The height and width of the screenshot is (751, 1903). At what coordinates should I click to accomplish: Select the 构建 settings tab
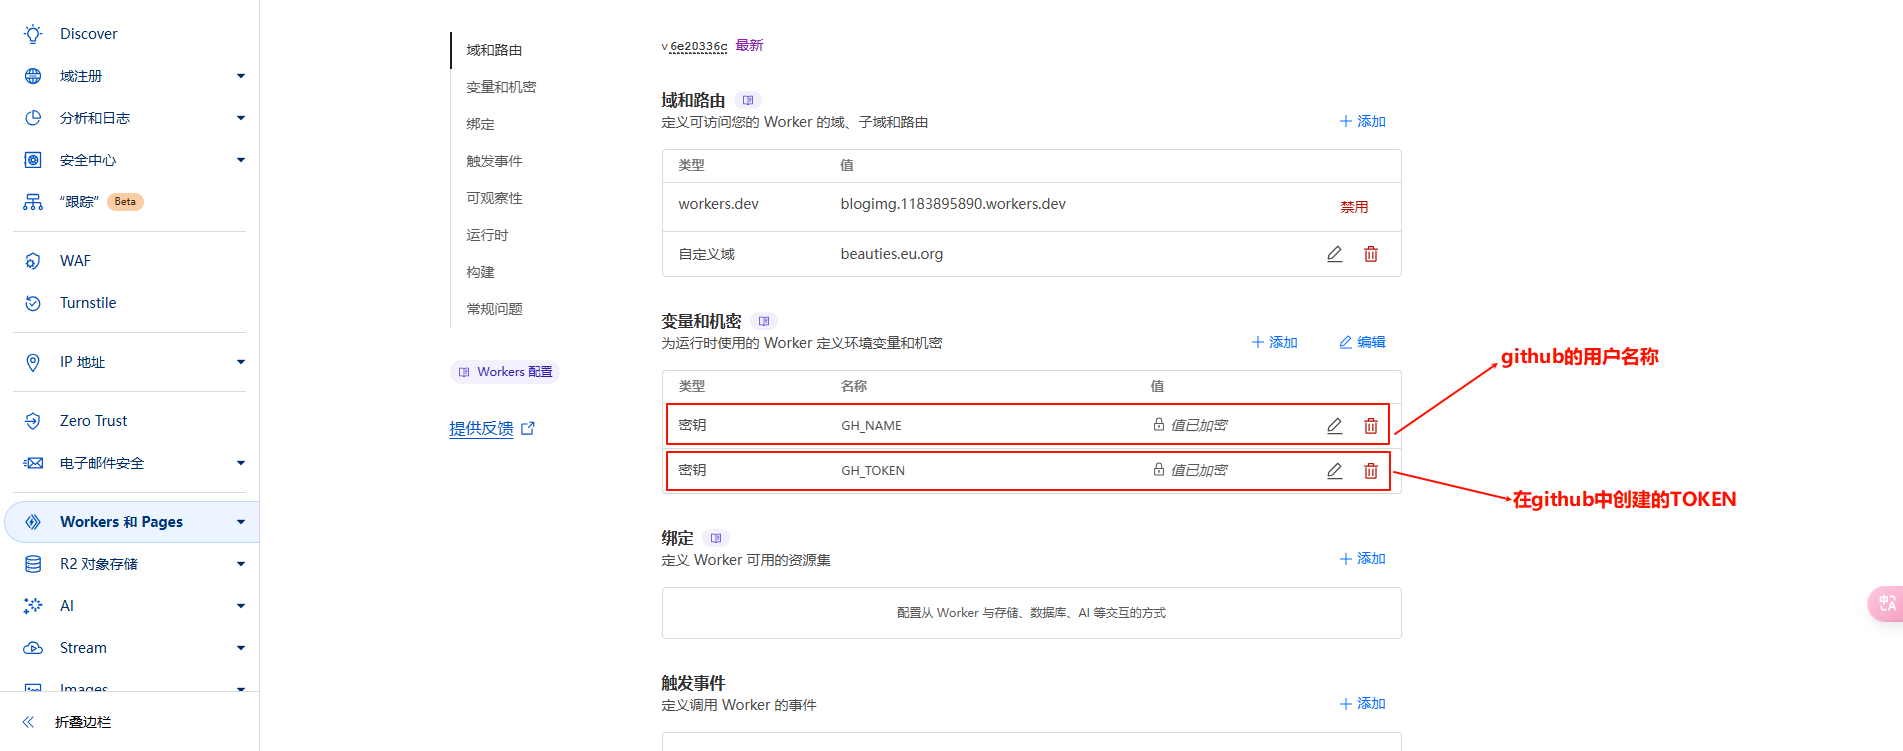[x=480, y=272]
